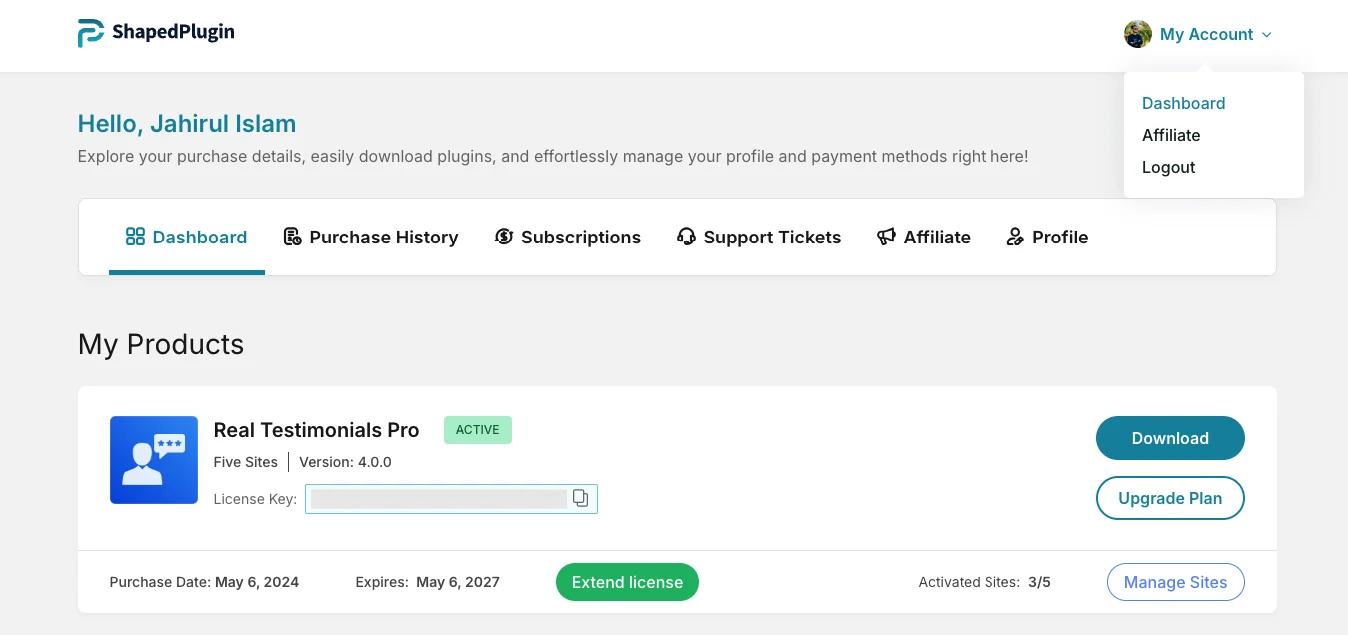This screenshot has width=1348, height=635.
Task: Click the Extend license button
Action: [627, 582]
